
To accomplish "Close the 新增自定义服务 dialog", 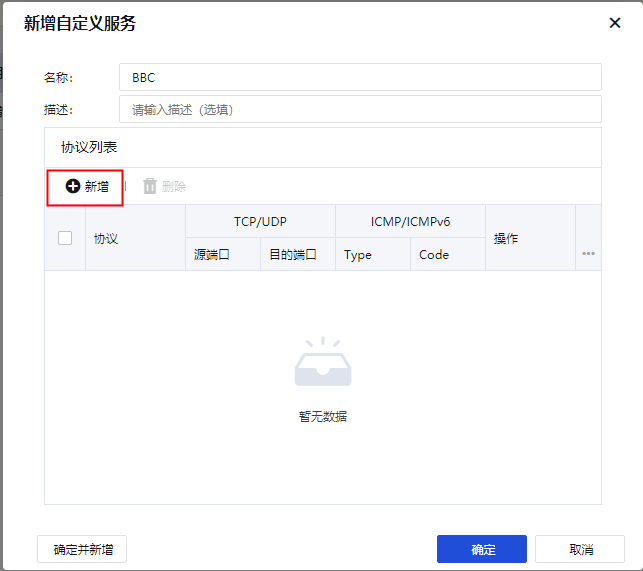I will coord(615,23).
